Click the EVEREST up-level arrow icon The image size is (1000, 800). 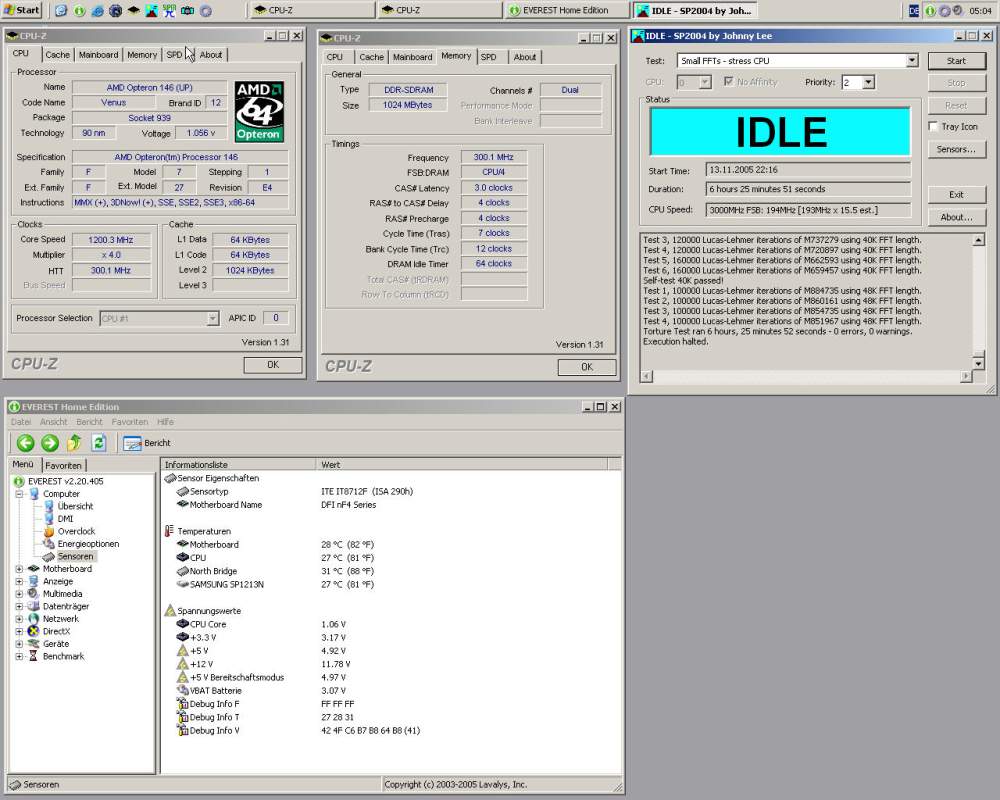[x=74, y=443]
